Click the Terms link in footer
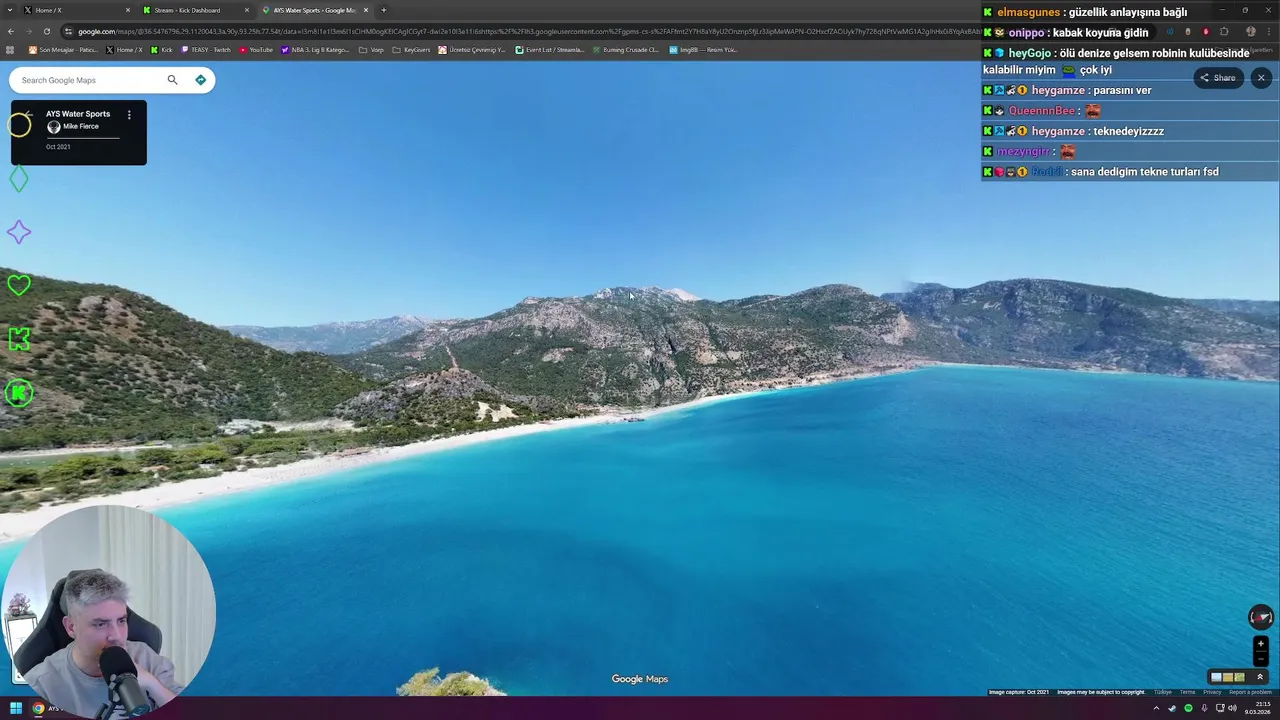This screenshot has height=720, width=1280. pyautogui.click(x=1187, y=692)
